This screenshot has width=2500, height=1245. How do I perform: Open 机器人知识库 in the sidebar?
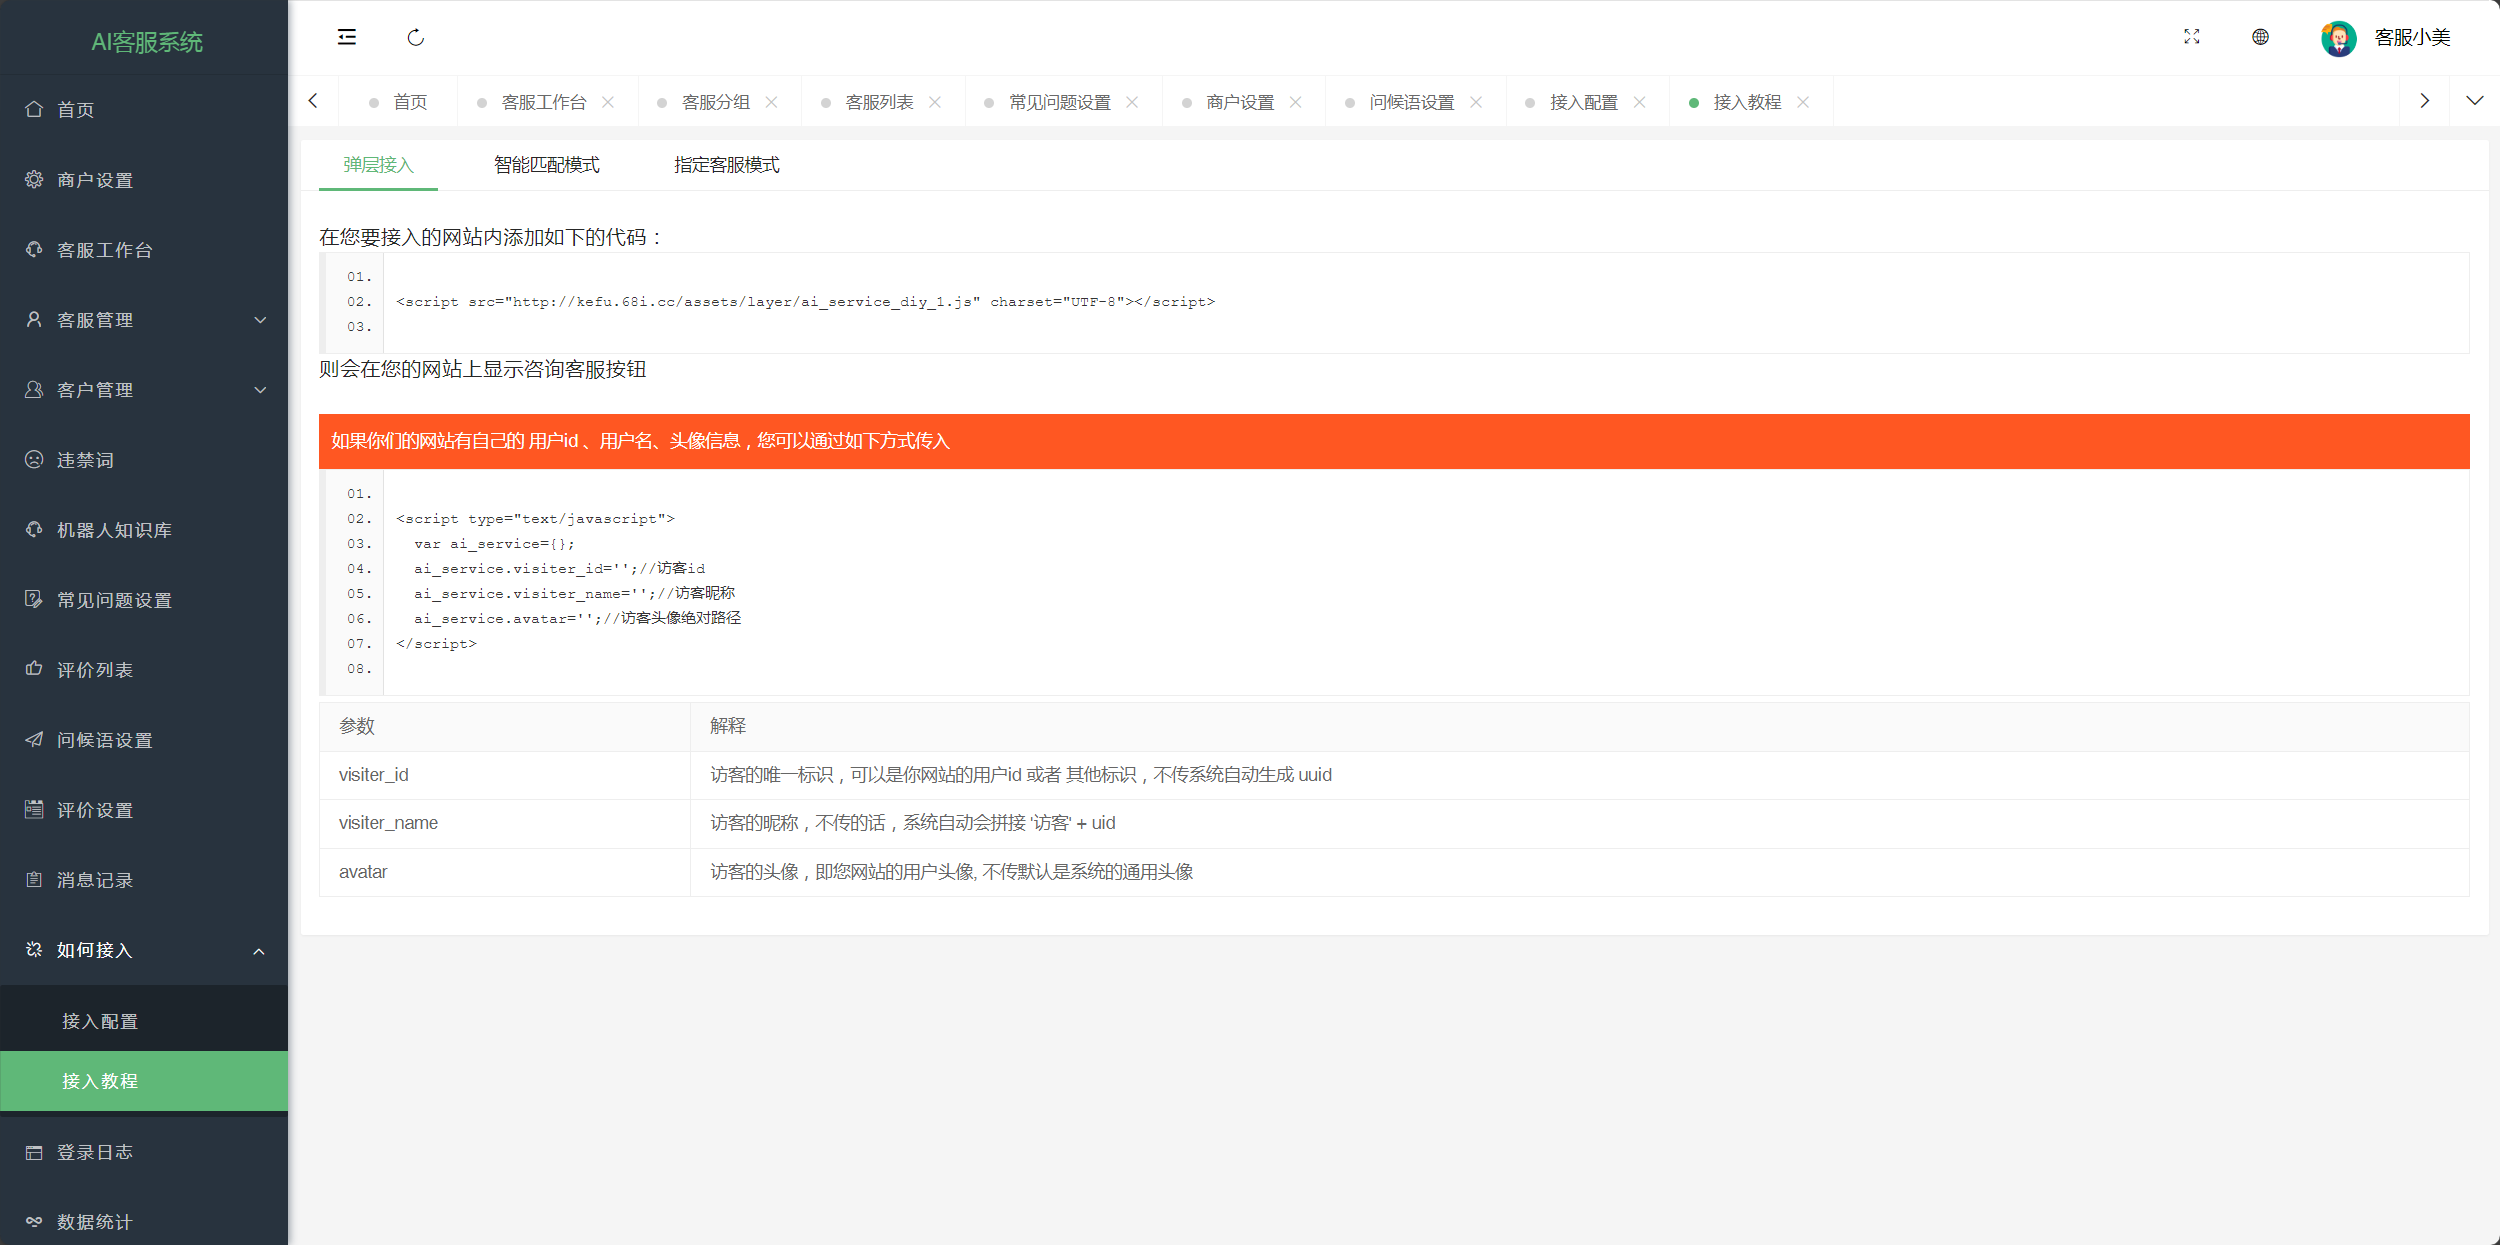[144, 530]
